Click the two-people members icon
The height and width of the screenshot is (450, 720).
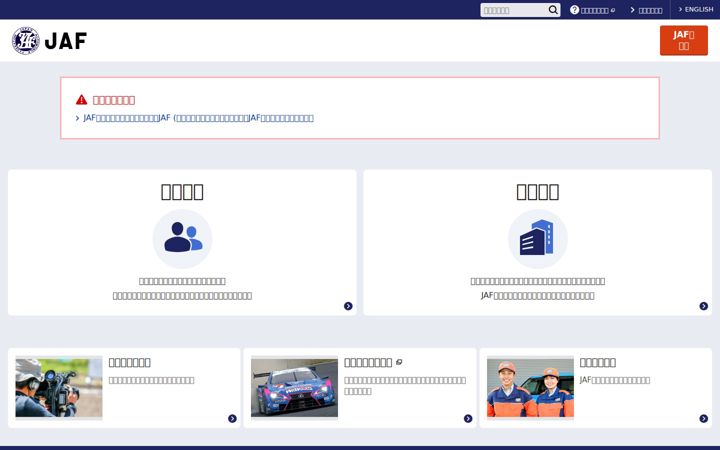click(x=182, y=238)
